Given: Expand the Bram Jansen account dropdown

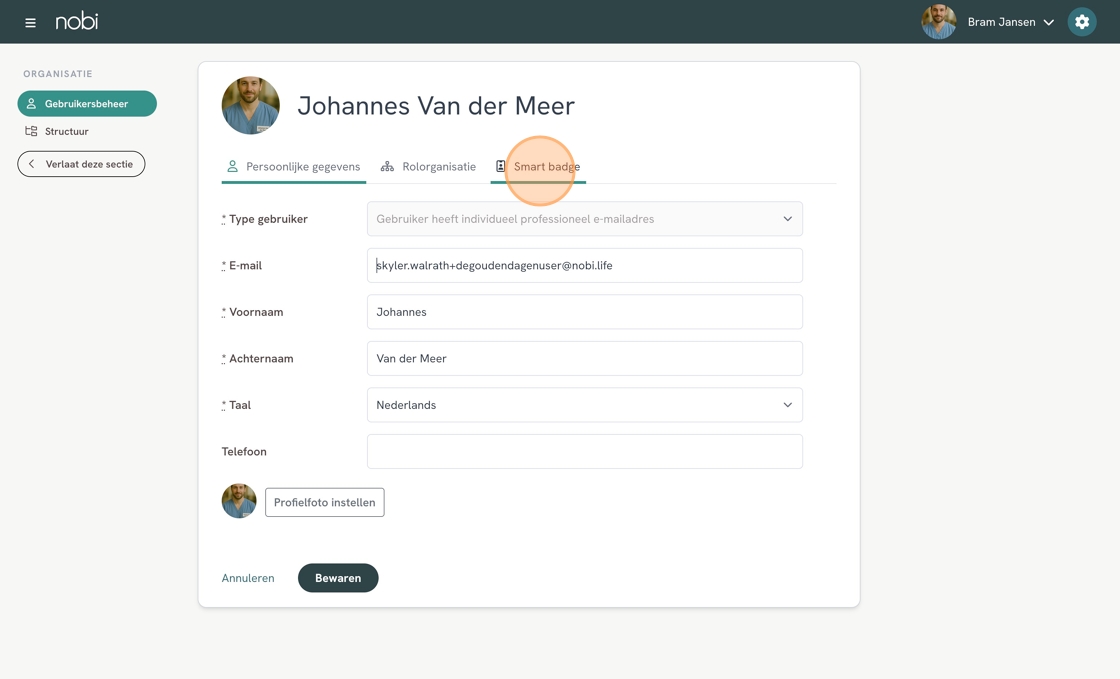Looking at the screenshot, I should click(1048, 22).
